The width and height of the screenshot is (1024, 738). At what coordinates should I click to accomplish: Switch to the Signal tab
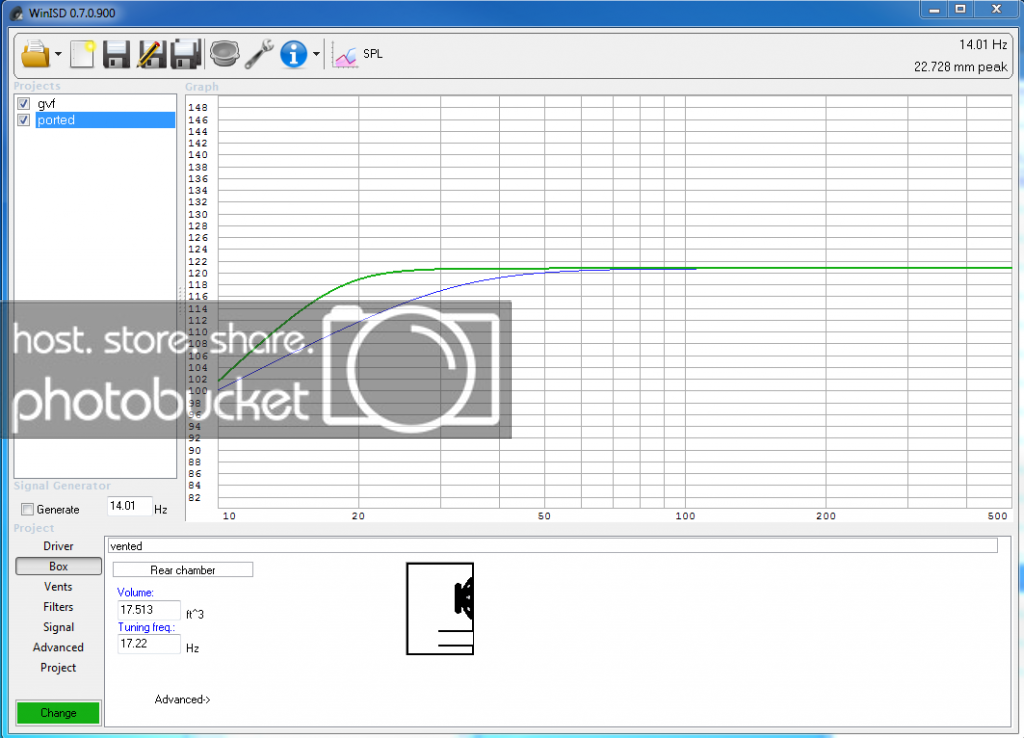[58, 627]
